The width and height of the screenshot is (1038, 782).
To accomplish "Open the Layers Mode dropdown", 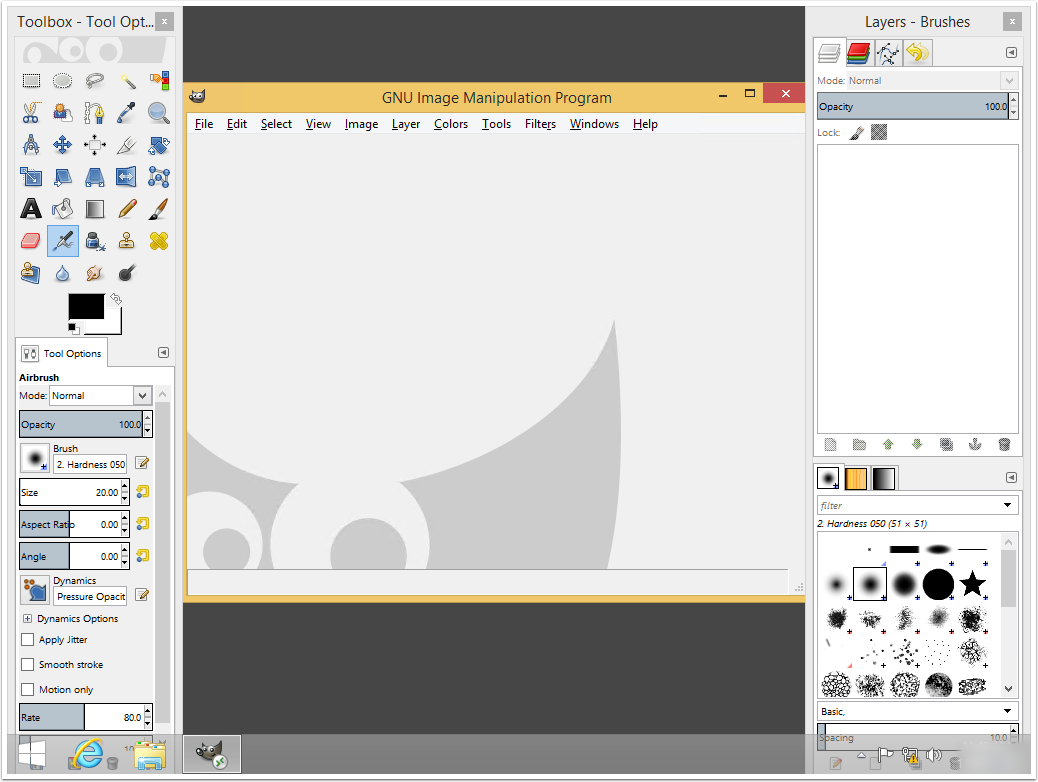I will pyautogui.click(x=931, y=81).
